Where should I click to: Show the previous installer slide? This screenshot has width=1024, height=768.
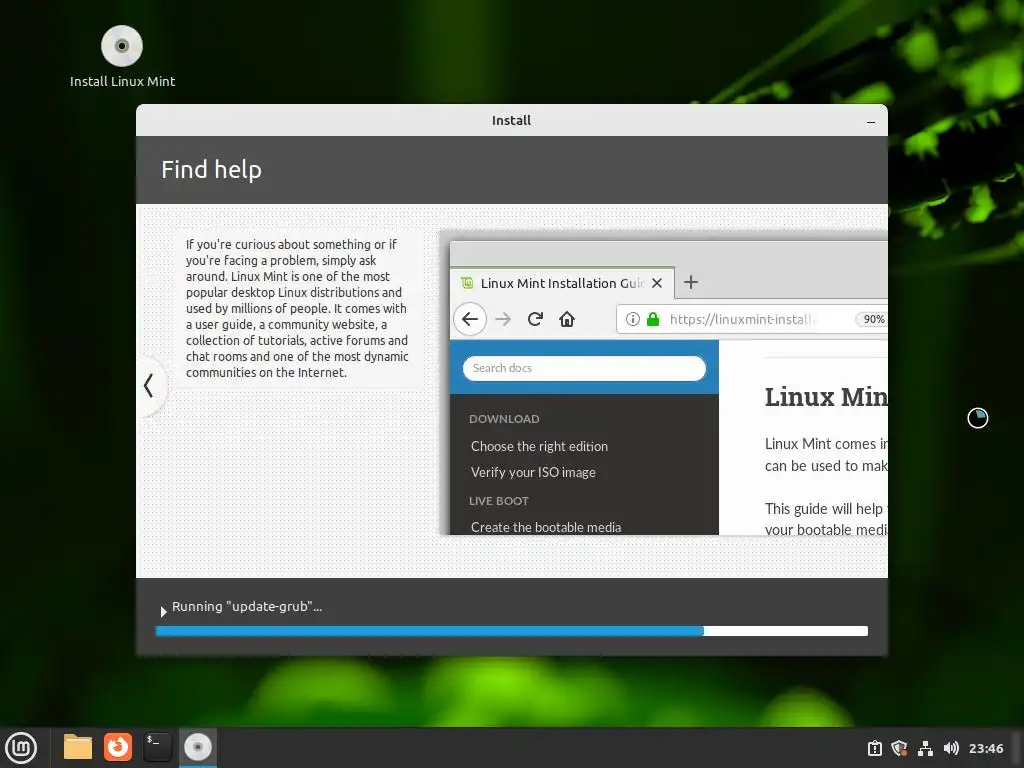coord(150,385)
